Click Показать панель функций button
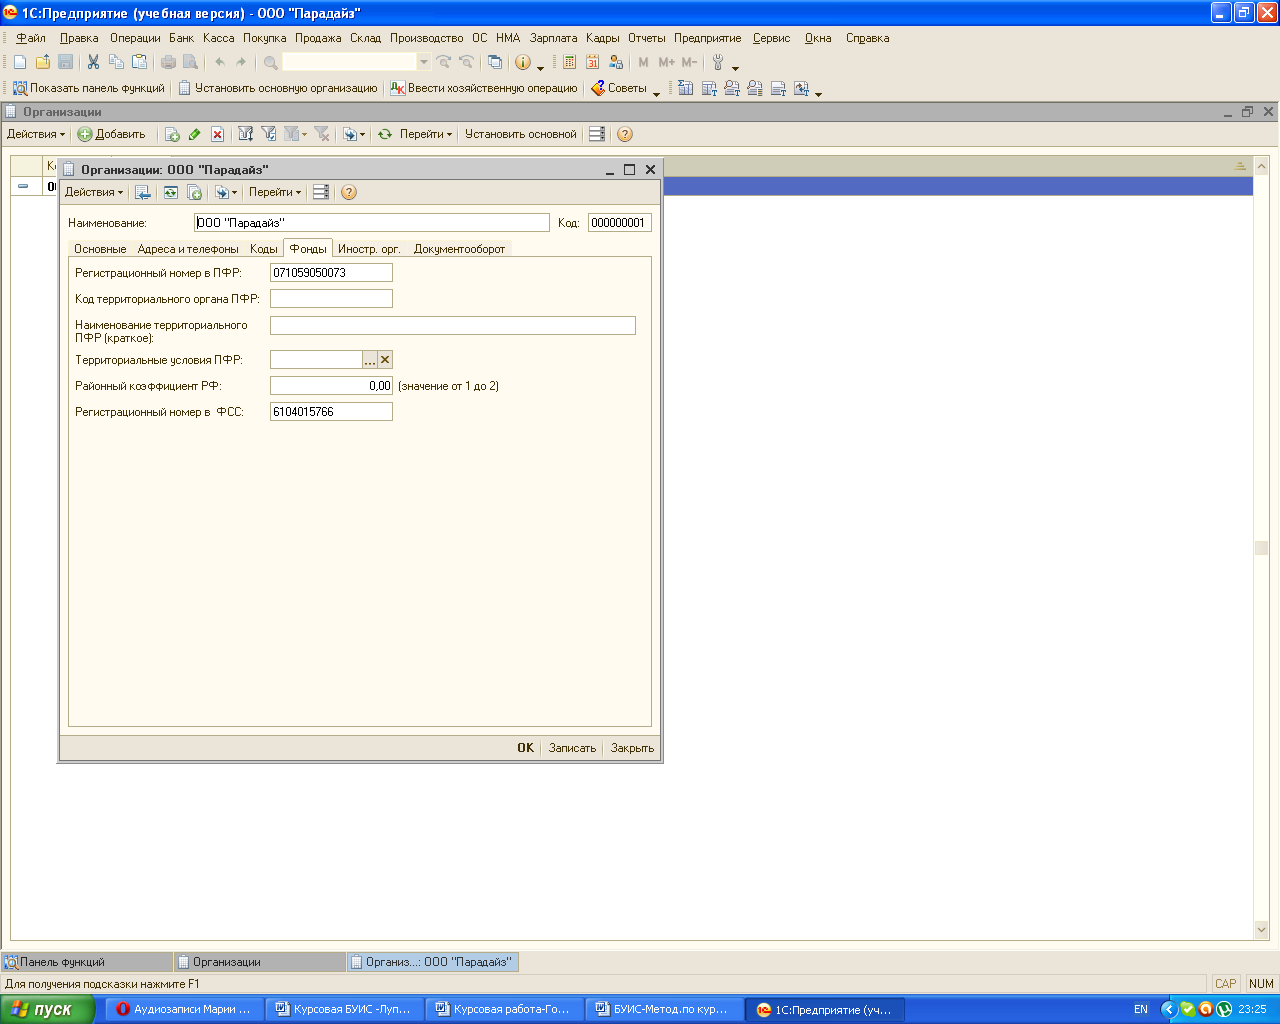1280x1024 pixels. point(89,88)
